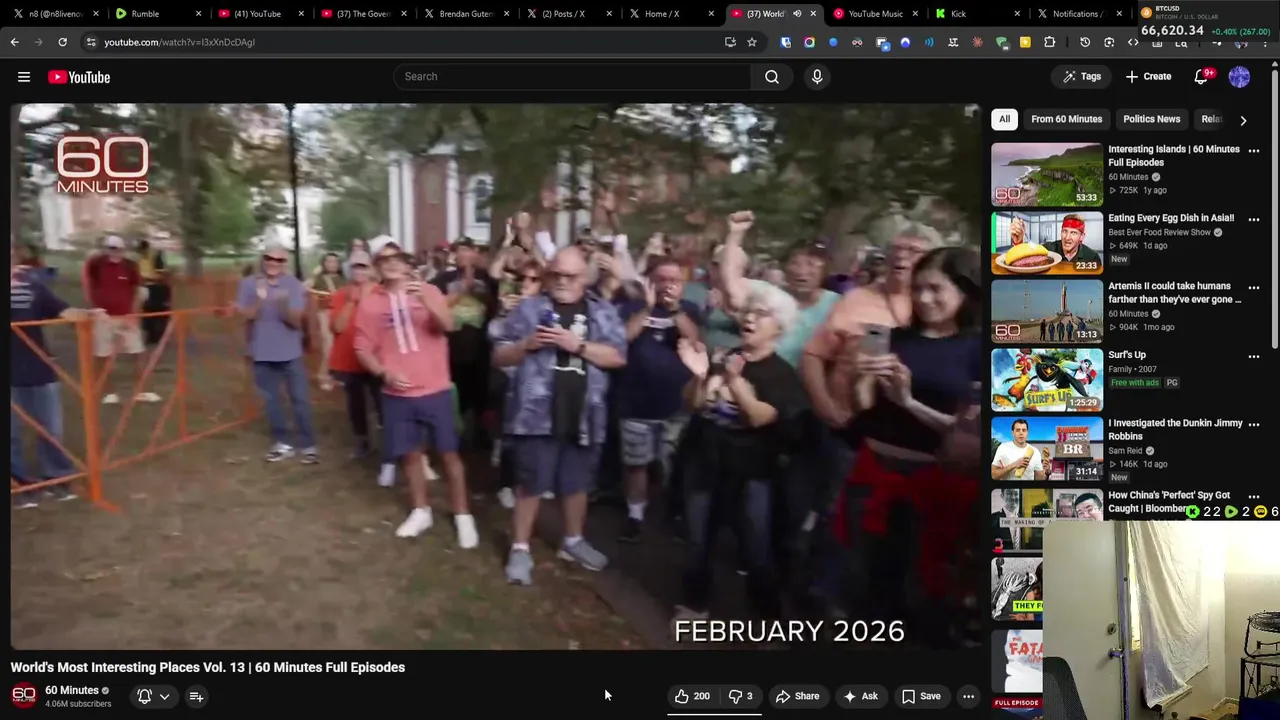Expand notification preference chevron dropdown
1280x720 pixels.
tap(164, 696)
